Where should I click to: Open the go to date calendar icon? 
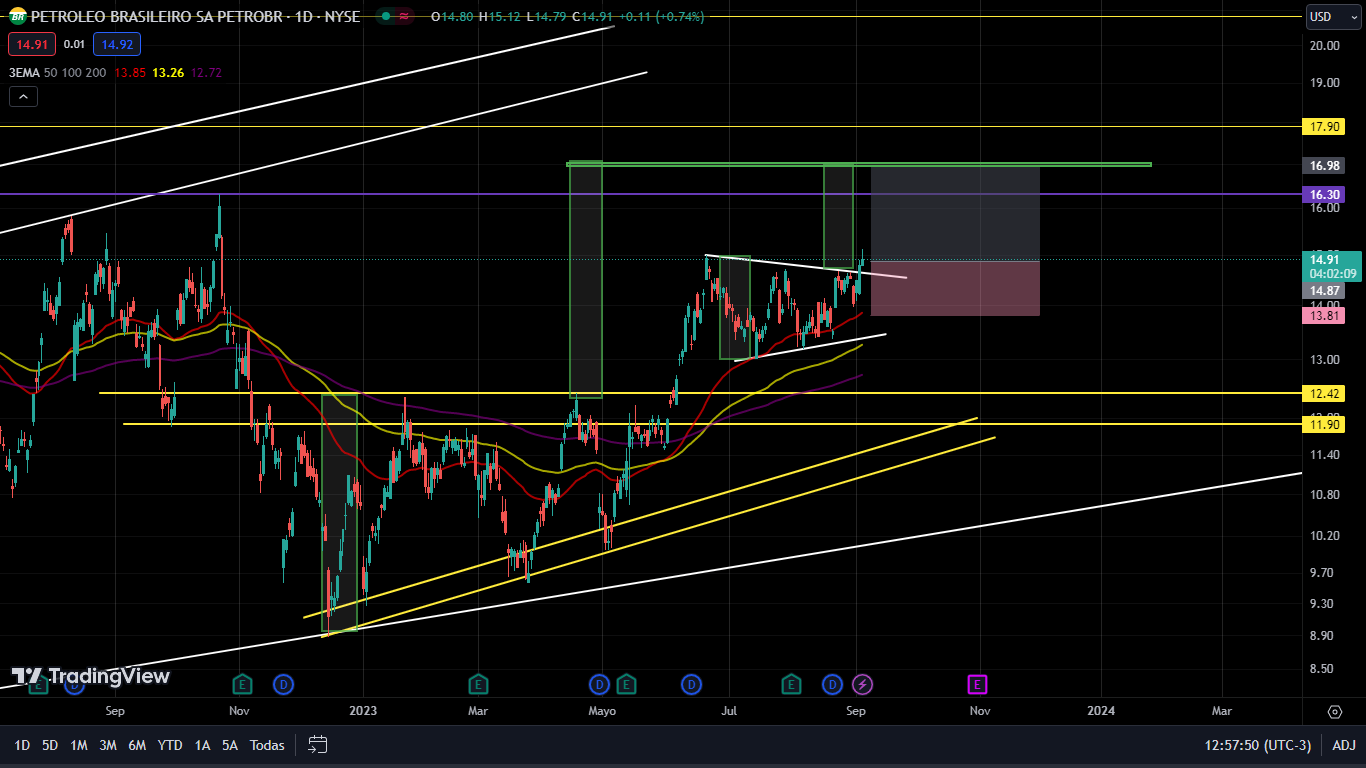pos(318,745)
